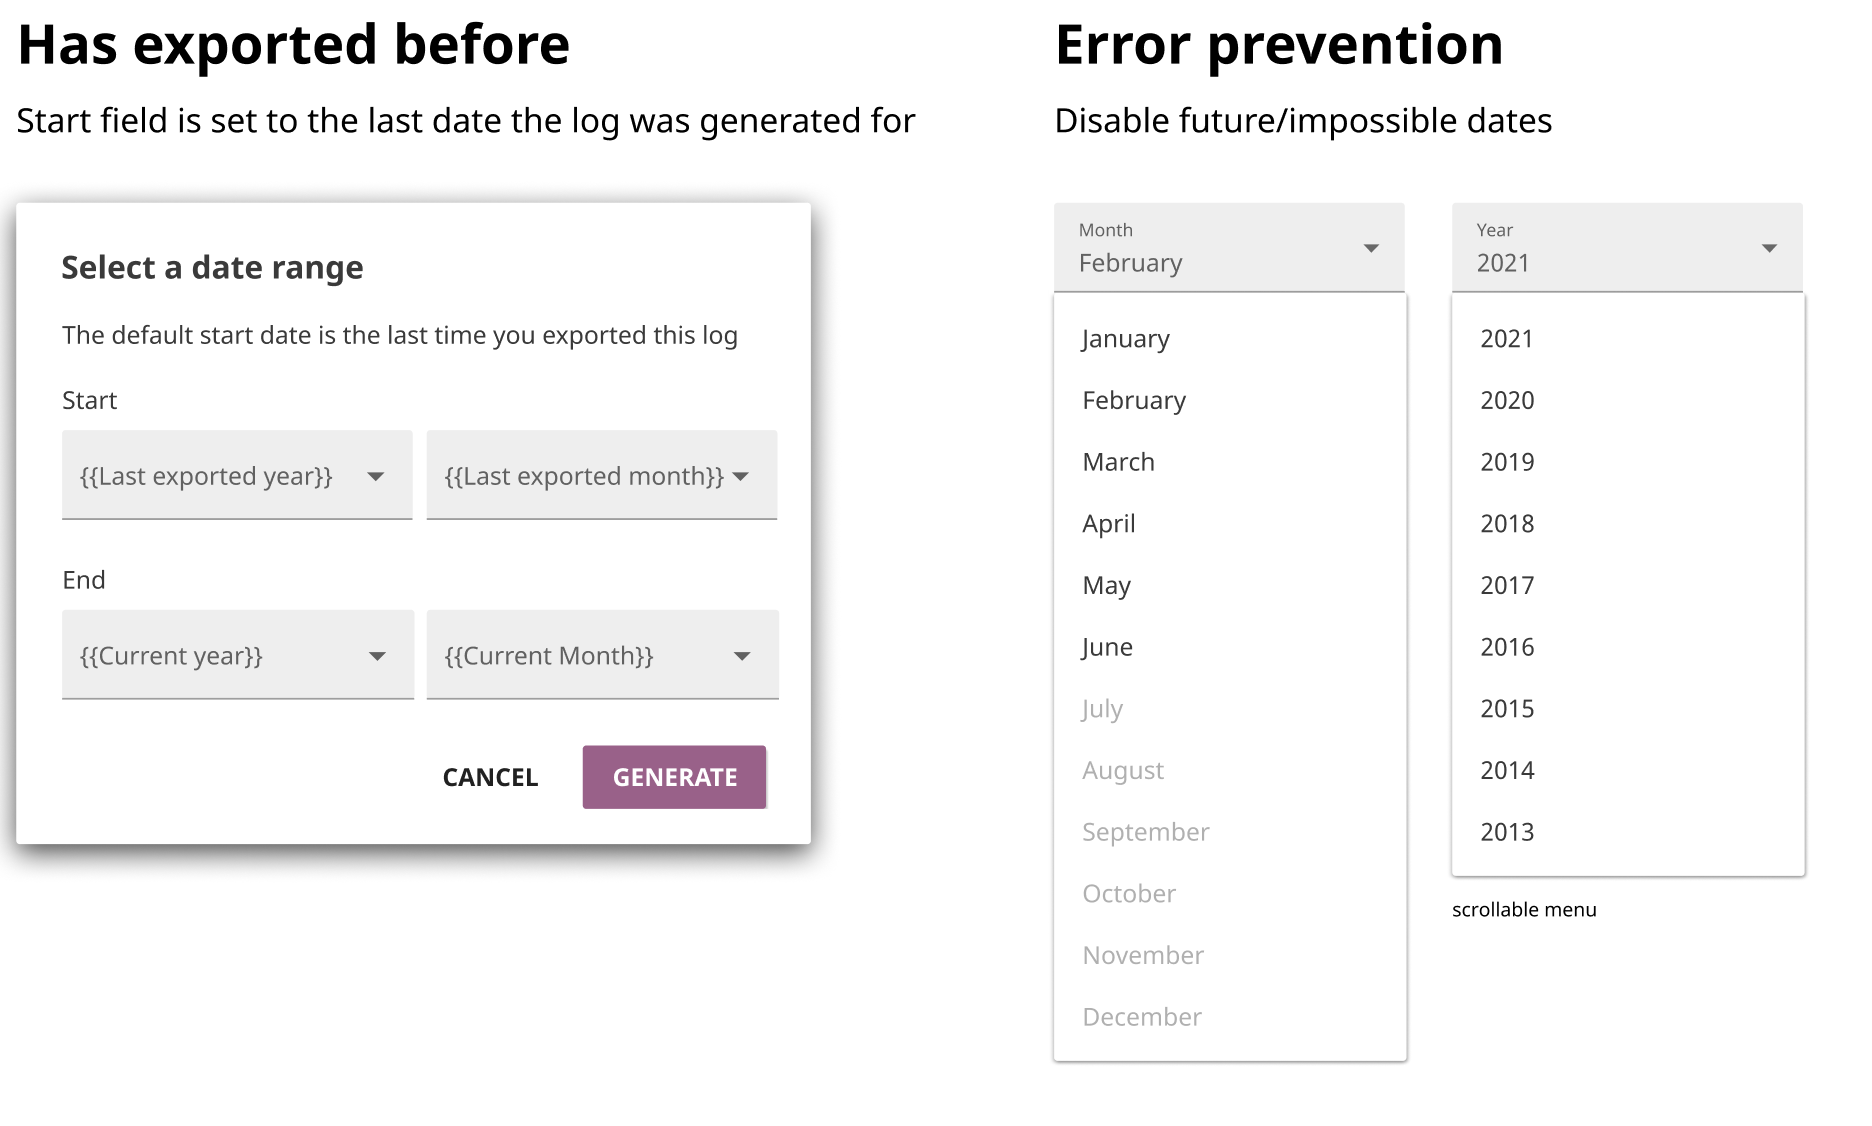Open the {{Last exported year}} dropdown
The image size is (1872, 1126).
[x=236, y=476]
